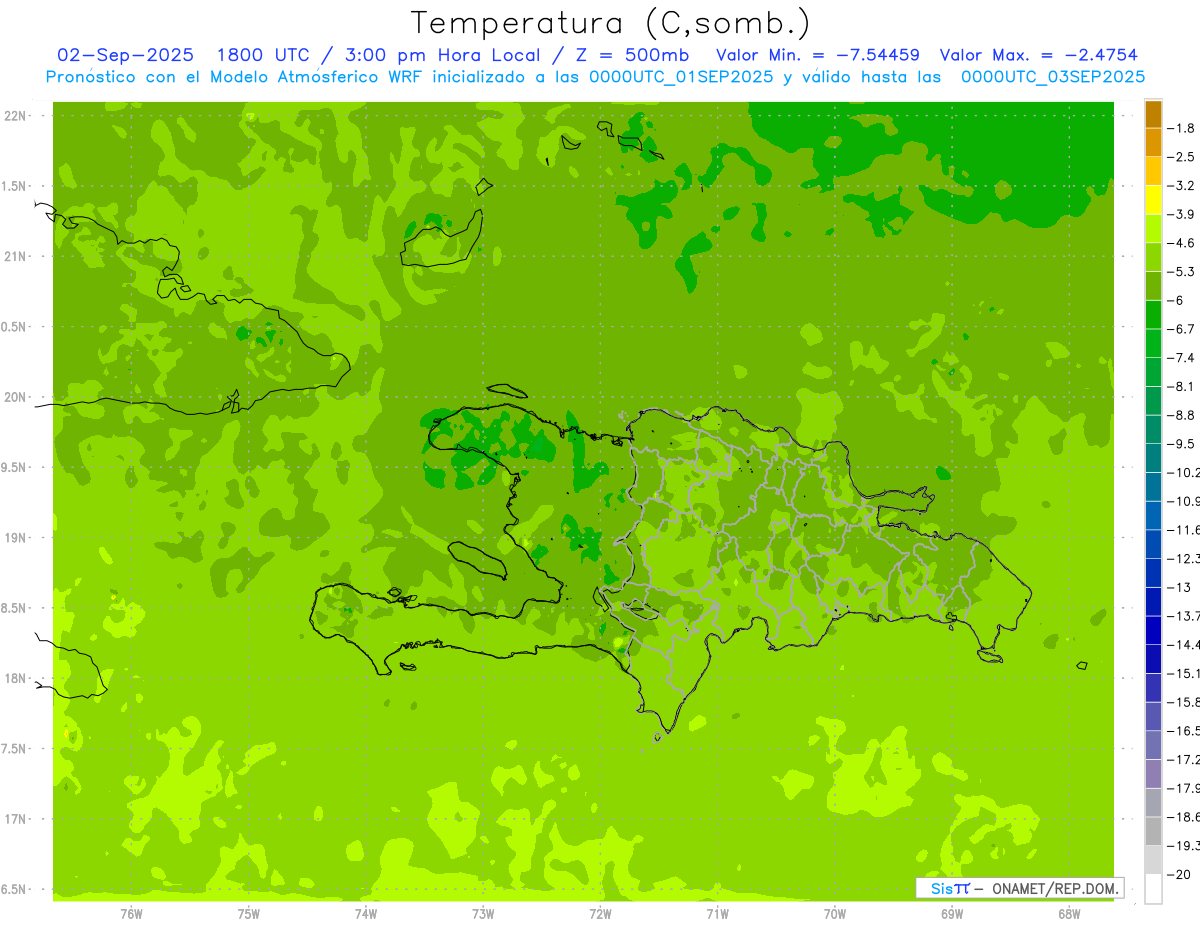The width and height of the screenshot is (1200, 927).
Task: Click the '76W' longitude label
Action: 131,914
